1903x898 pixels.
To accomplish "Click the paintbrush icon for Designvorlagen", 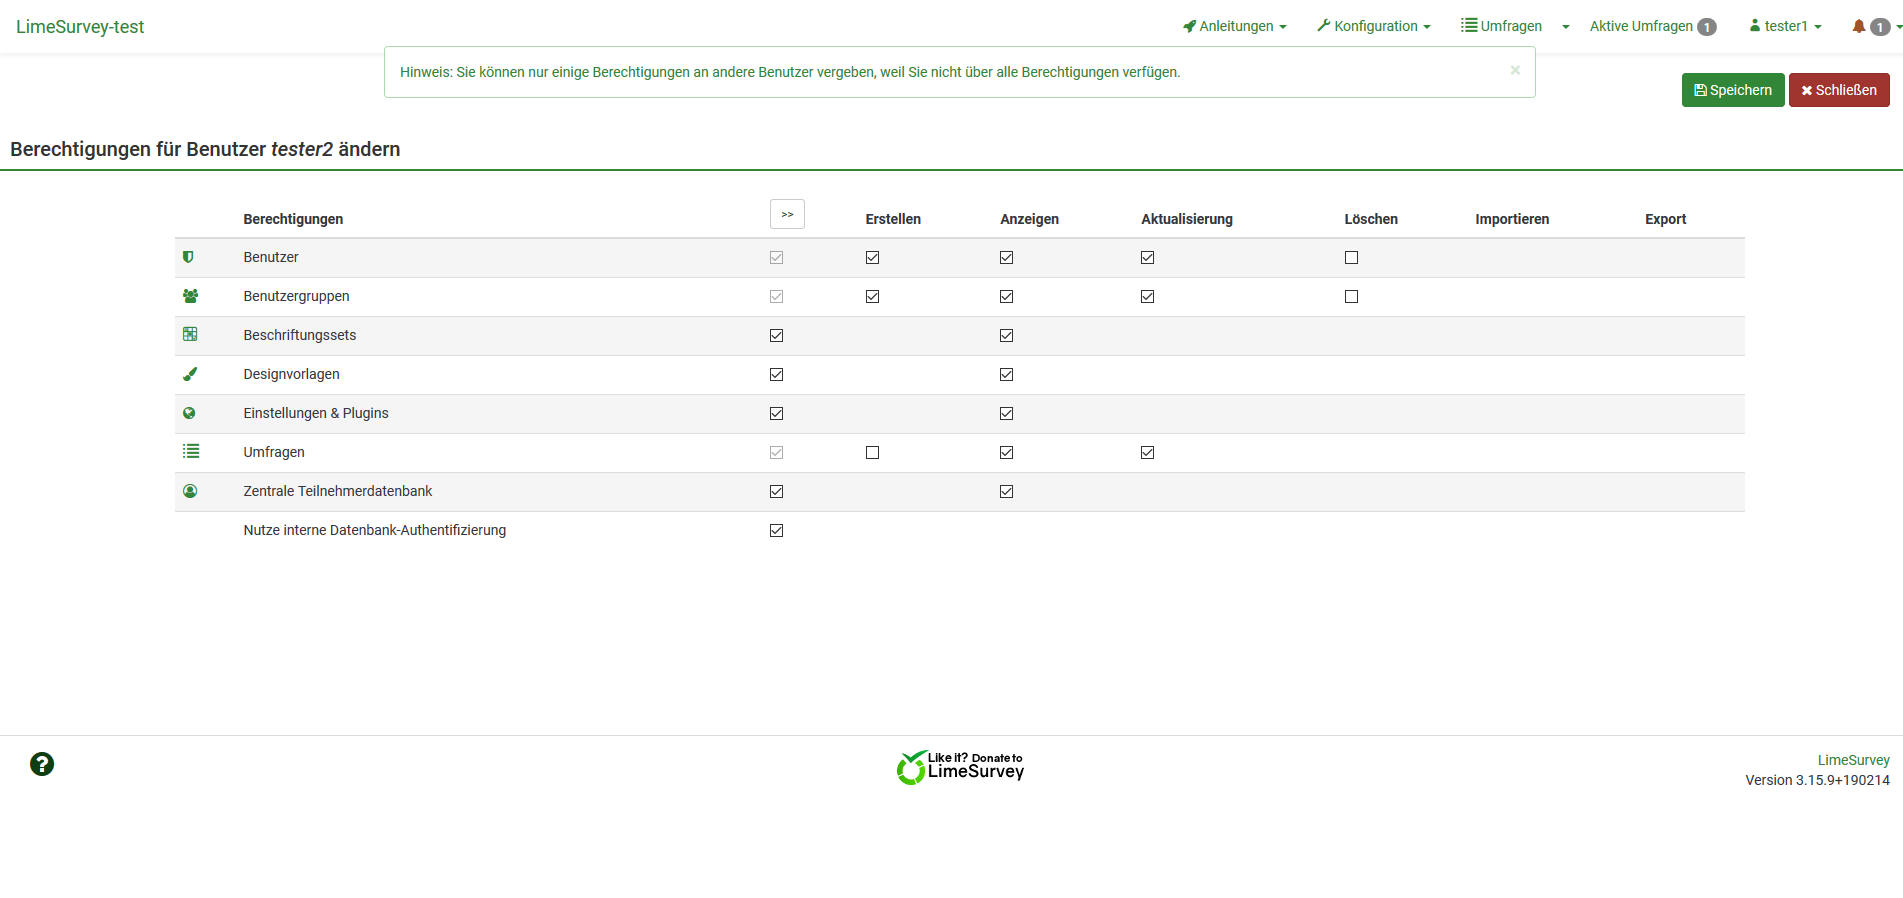I will click(190, 374).
